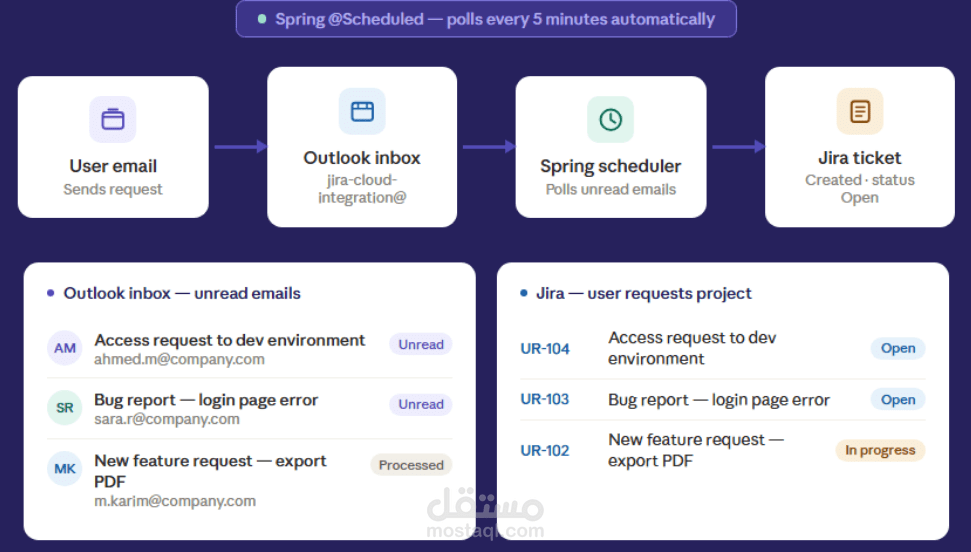
Task: Click Jira title 'Bug report — login page error'
Action: [719, 400]
